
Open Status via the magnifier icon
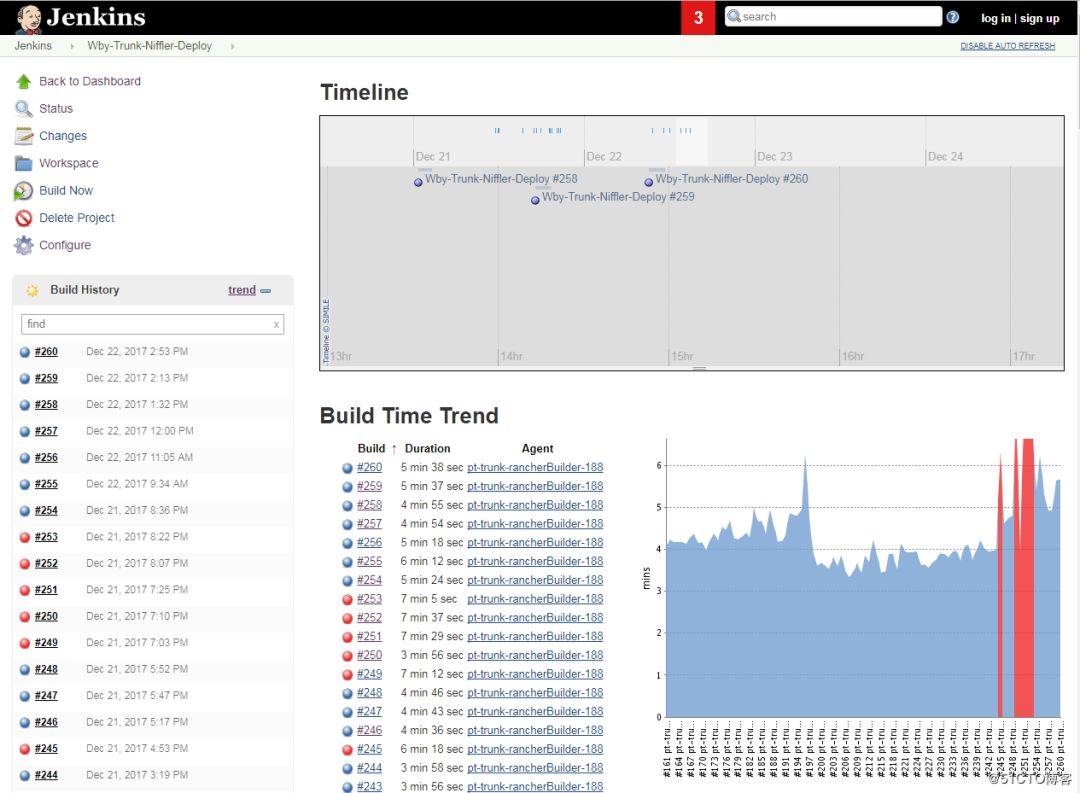[x=23, y=109]
